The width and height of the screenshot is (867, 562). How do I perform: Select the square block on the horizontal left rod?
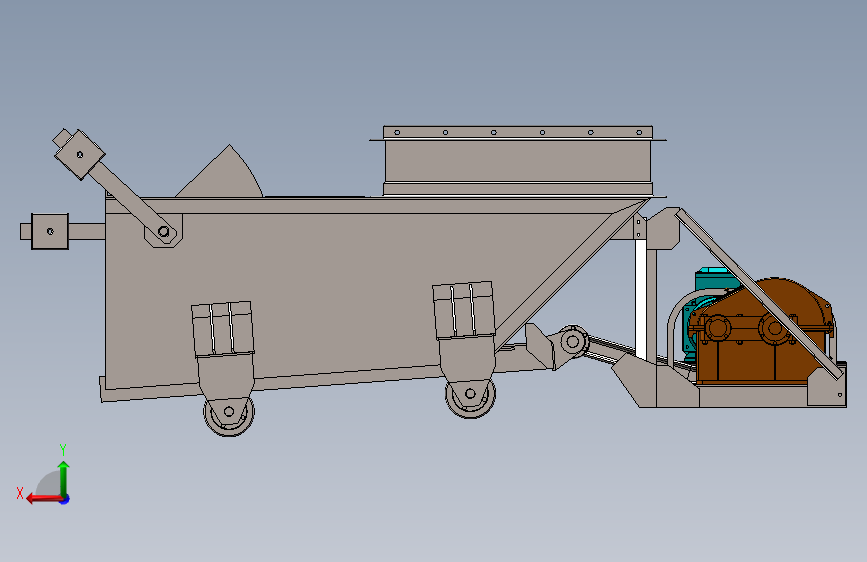(x=50, y=231)
